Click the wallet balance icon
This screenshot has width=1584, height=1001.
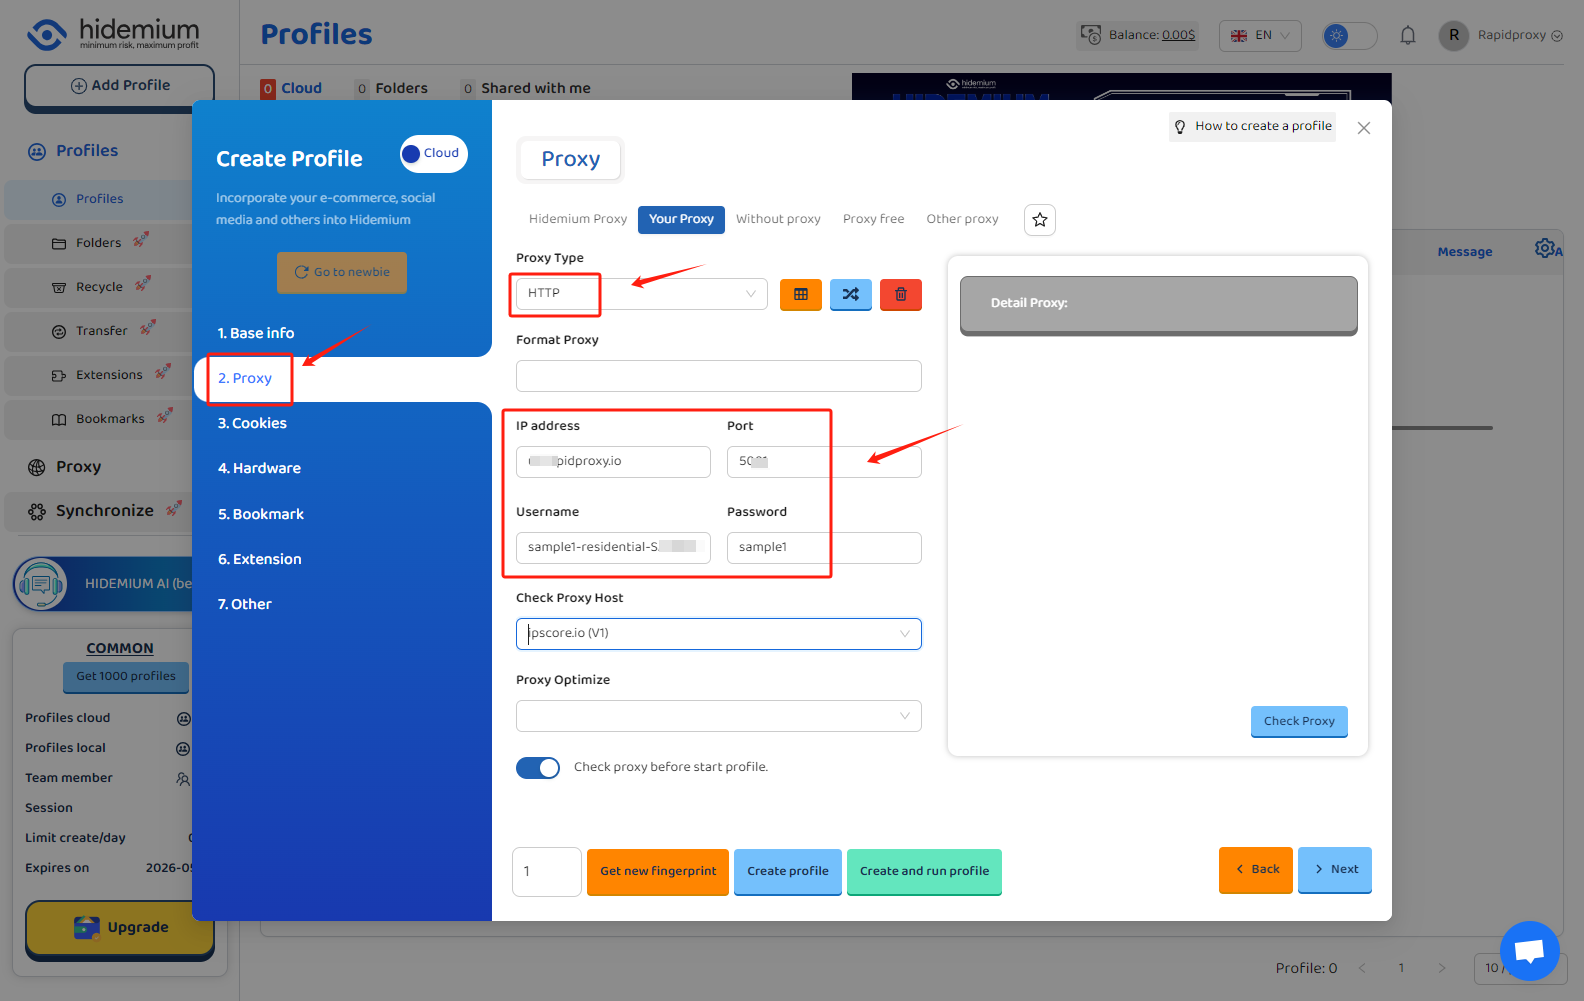click(x=1091, y=35)
